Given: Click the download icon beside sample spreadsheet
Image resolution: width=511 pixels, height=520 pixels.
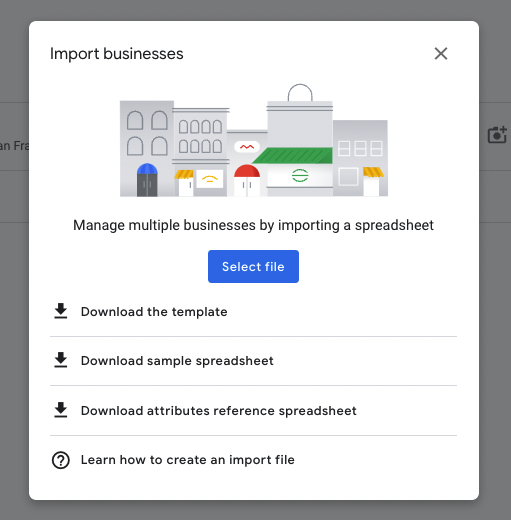Looking at the screenshot, I should (61, 360).
